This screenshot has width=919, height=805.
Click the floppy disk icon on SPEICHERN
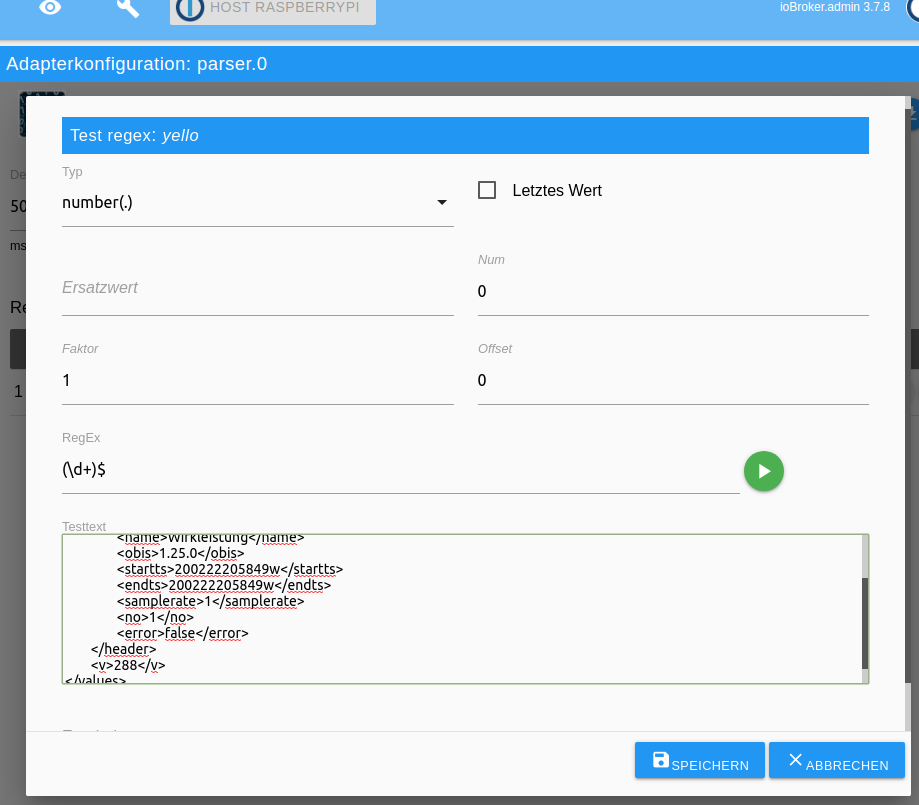tap(661, 760)
